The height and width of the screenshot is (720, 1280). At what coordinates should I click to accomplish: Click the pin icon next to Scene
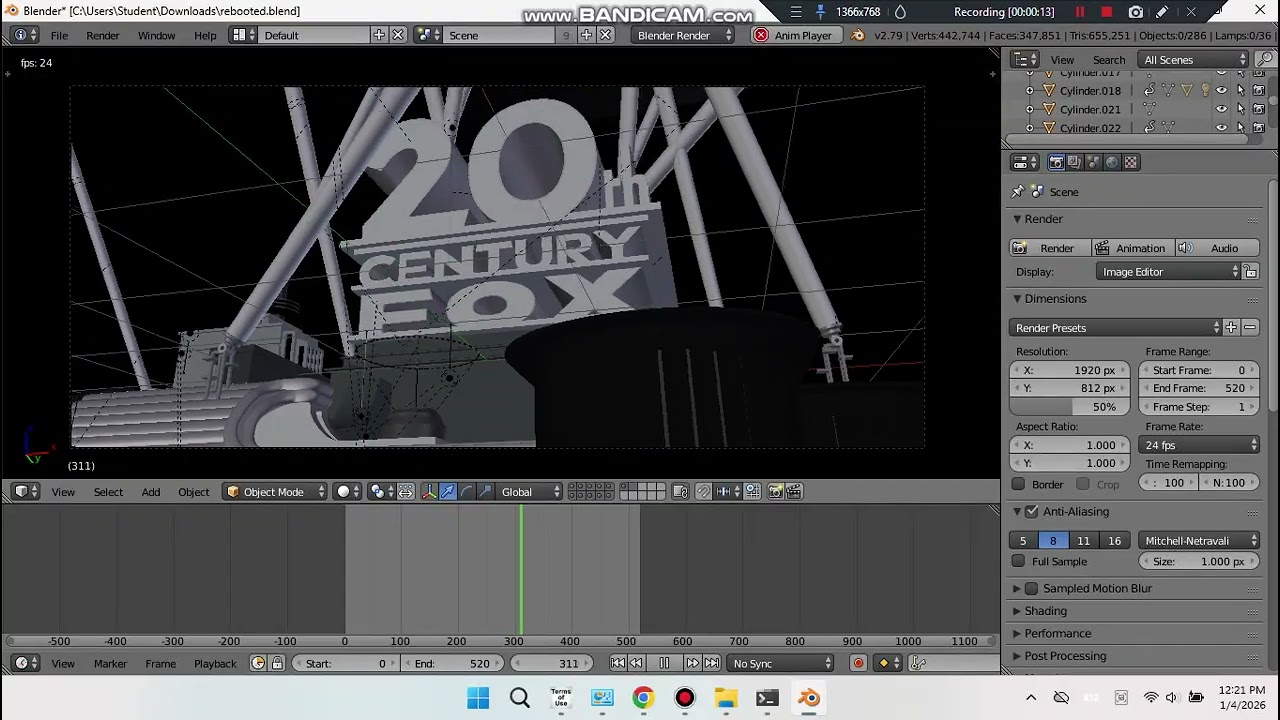point(1018,191)
